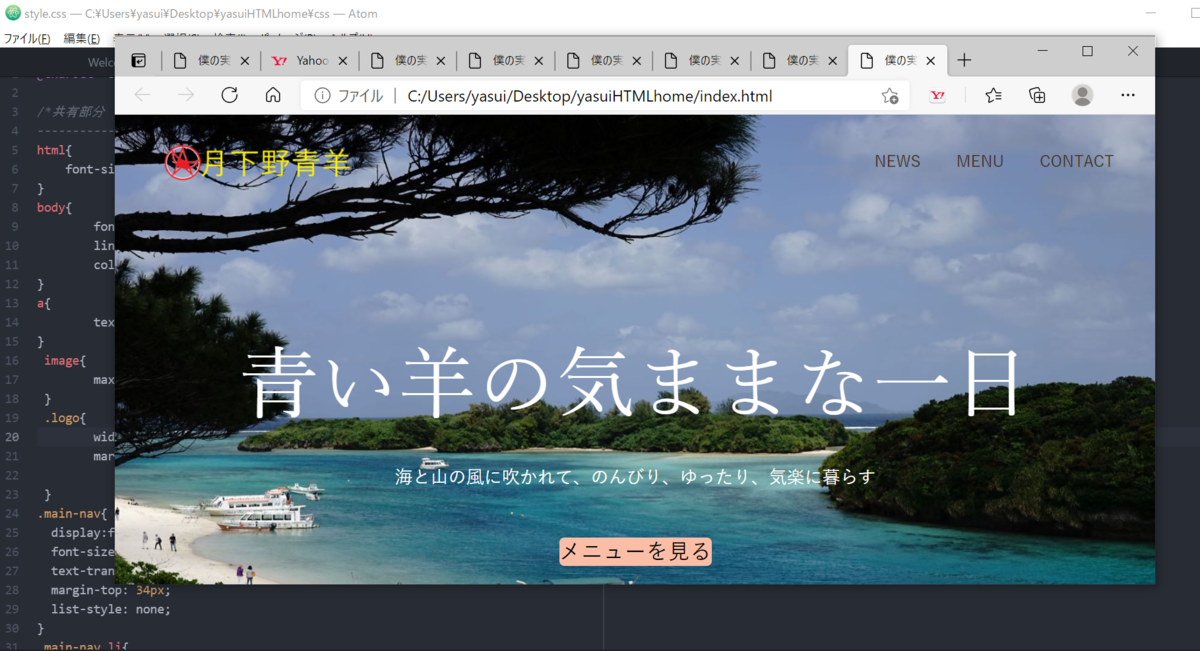Viewport: 1200px width, 651px height.
Task: Click the Home icon in Edge toolbar
Action: point(273,95)
